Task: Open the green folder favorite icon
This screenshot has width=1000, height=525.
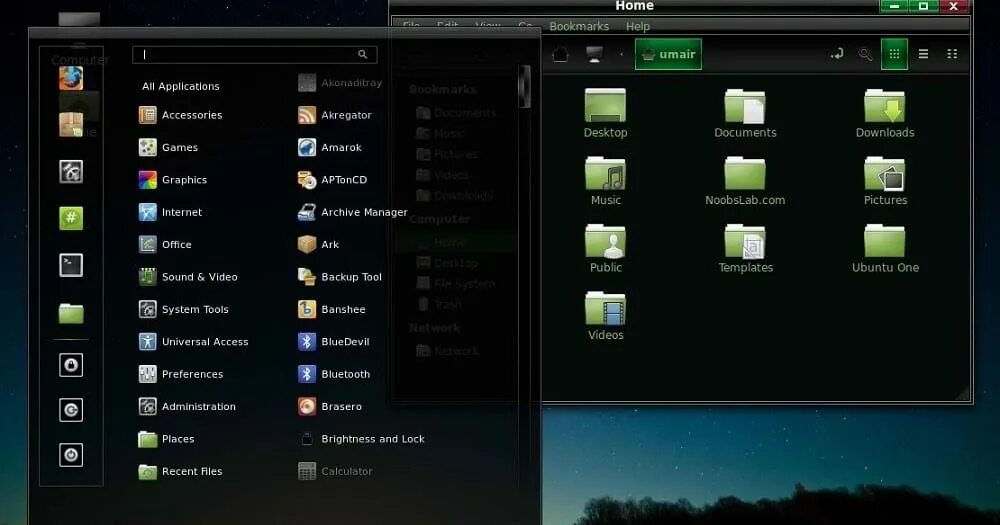Action: pos(71,313)
